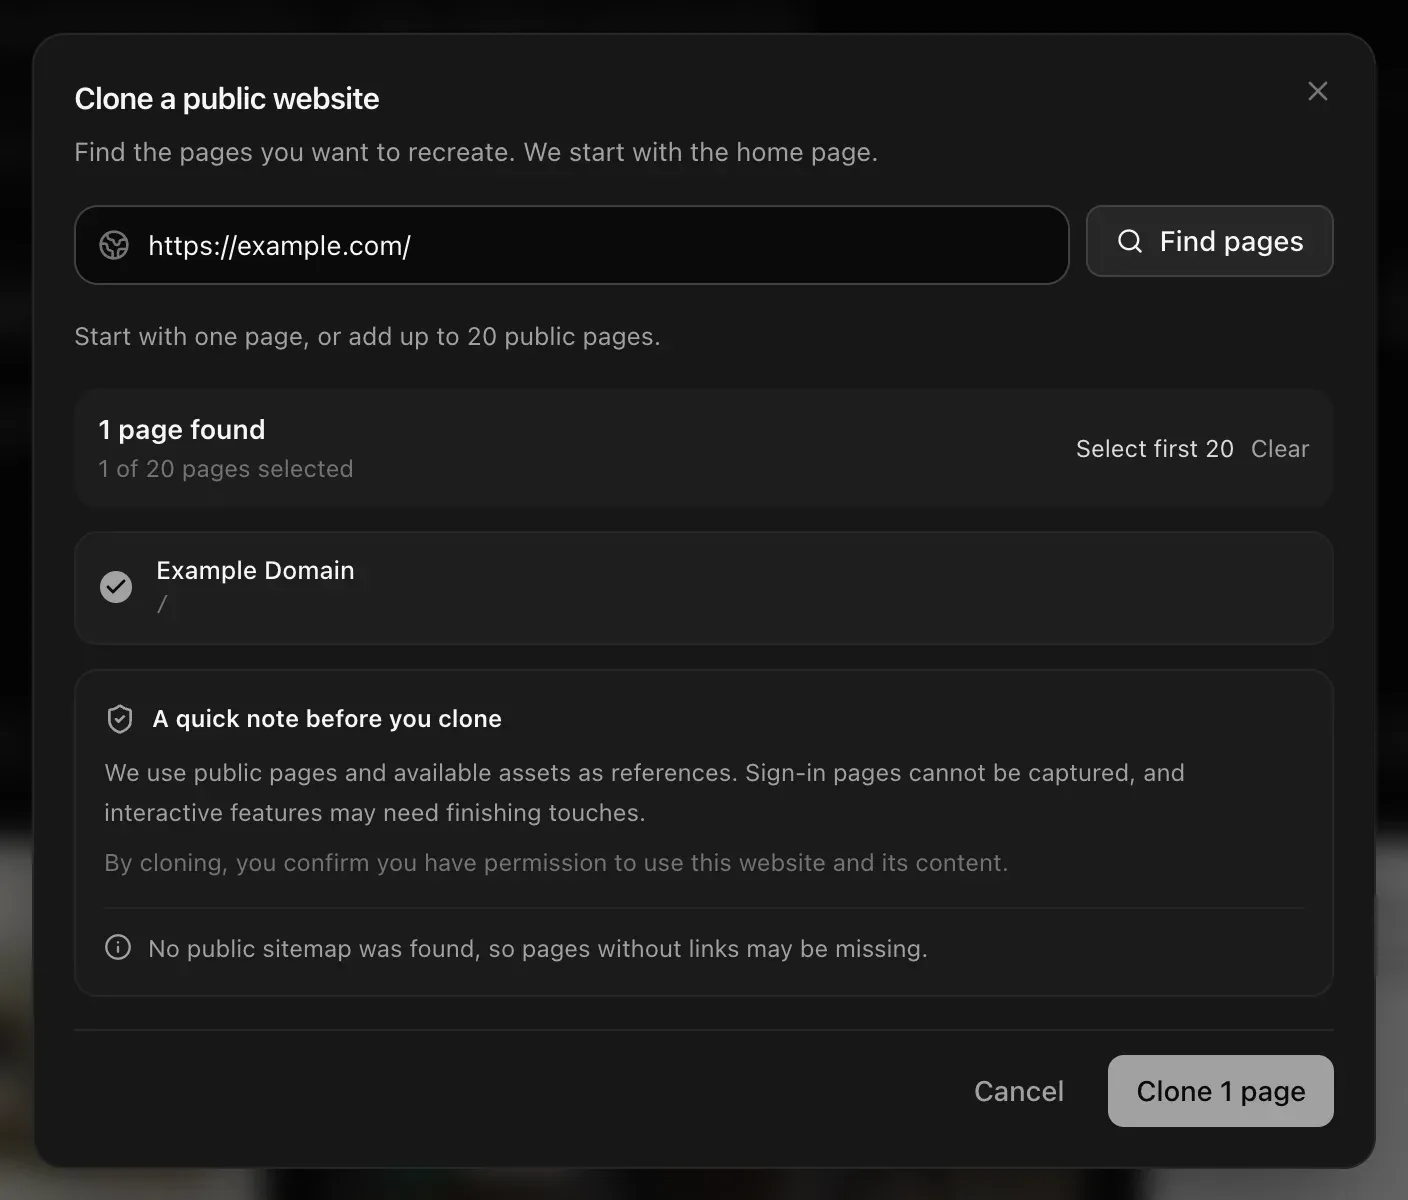Click 'A quick note before you clone' heading
Viewport: 1408px width, 1200px height.
(x=327, y=719)
